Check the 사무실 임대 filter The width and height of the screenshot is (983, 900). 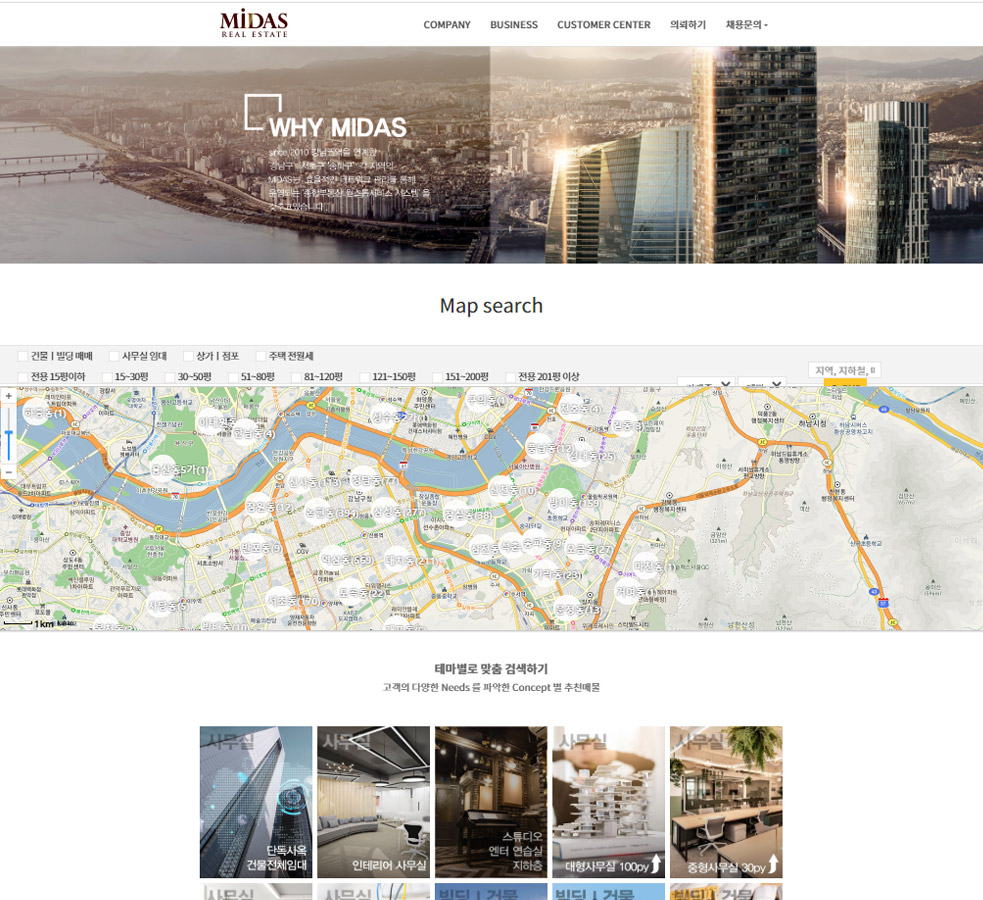[114, 356]
